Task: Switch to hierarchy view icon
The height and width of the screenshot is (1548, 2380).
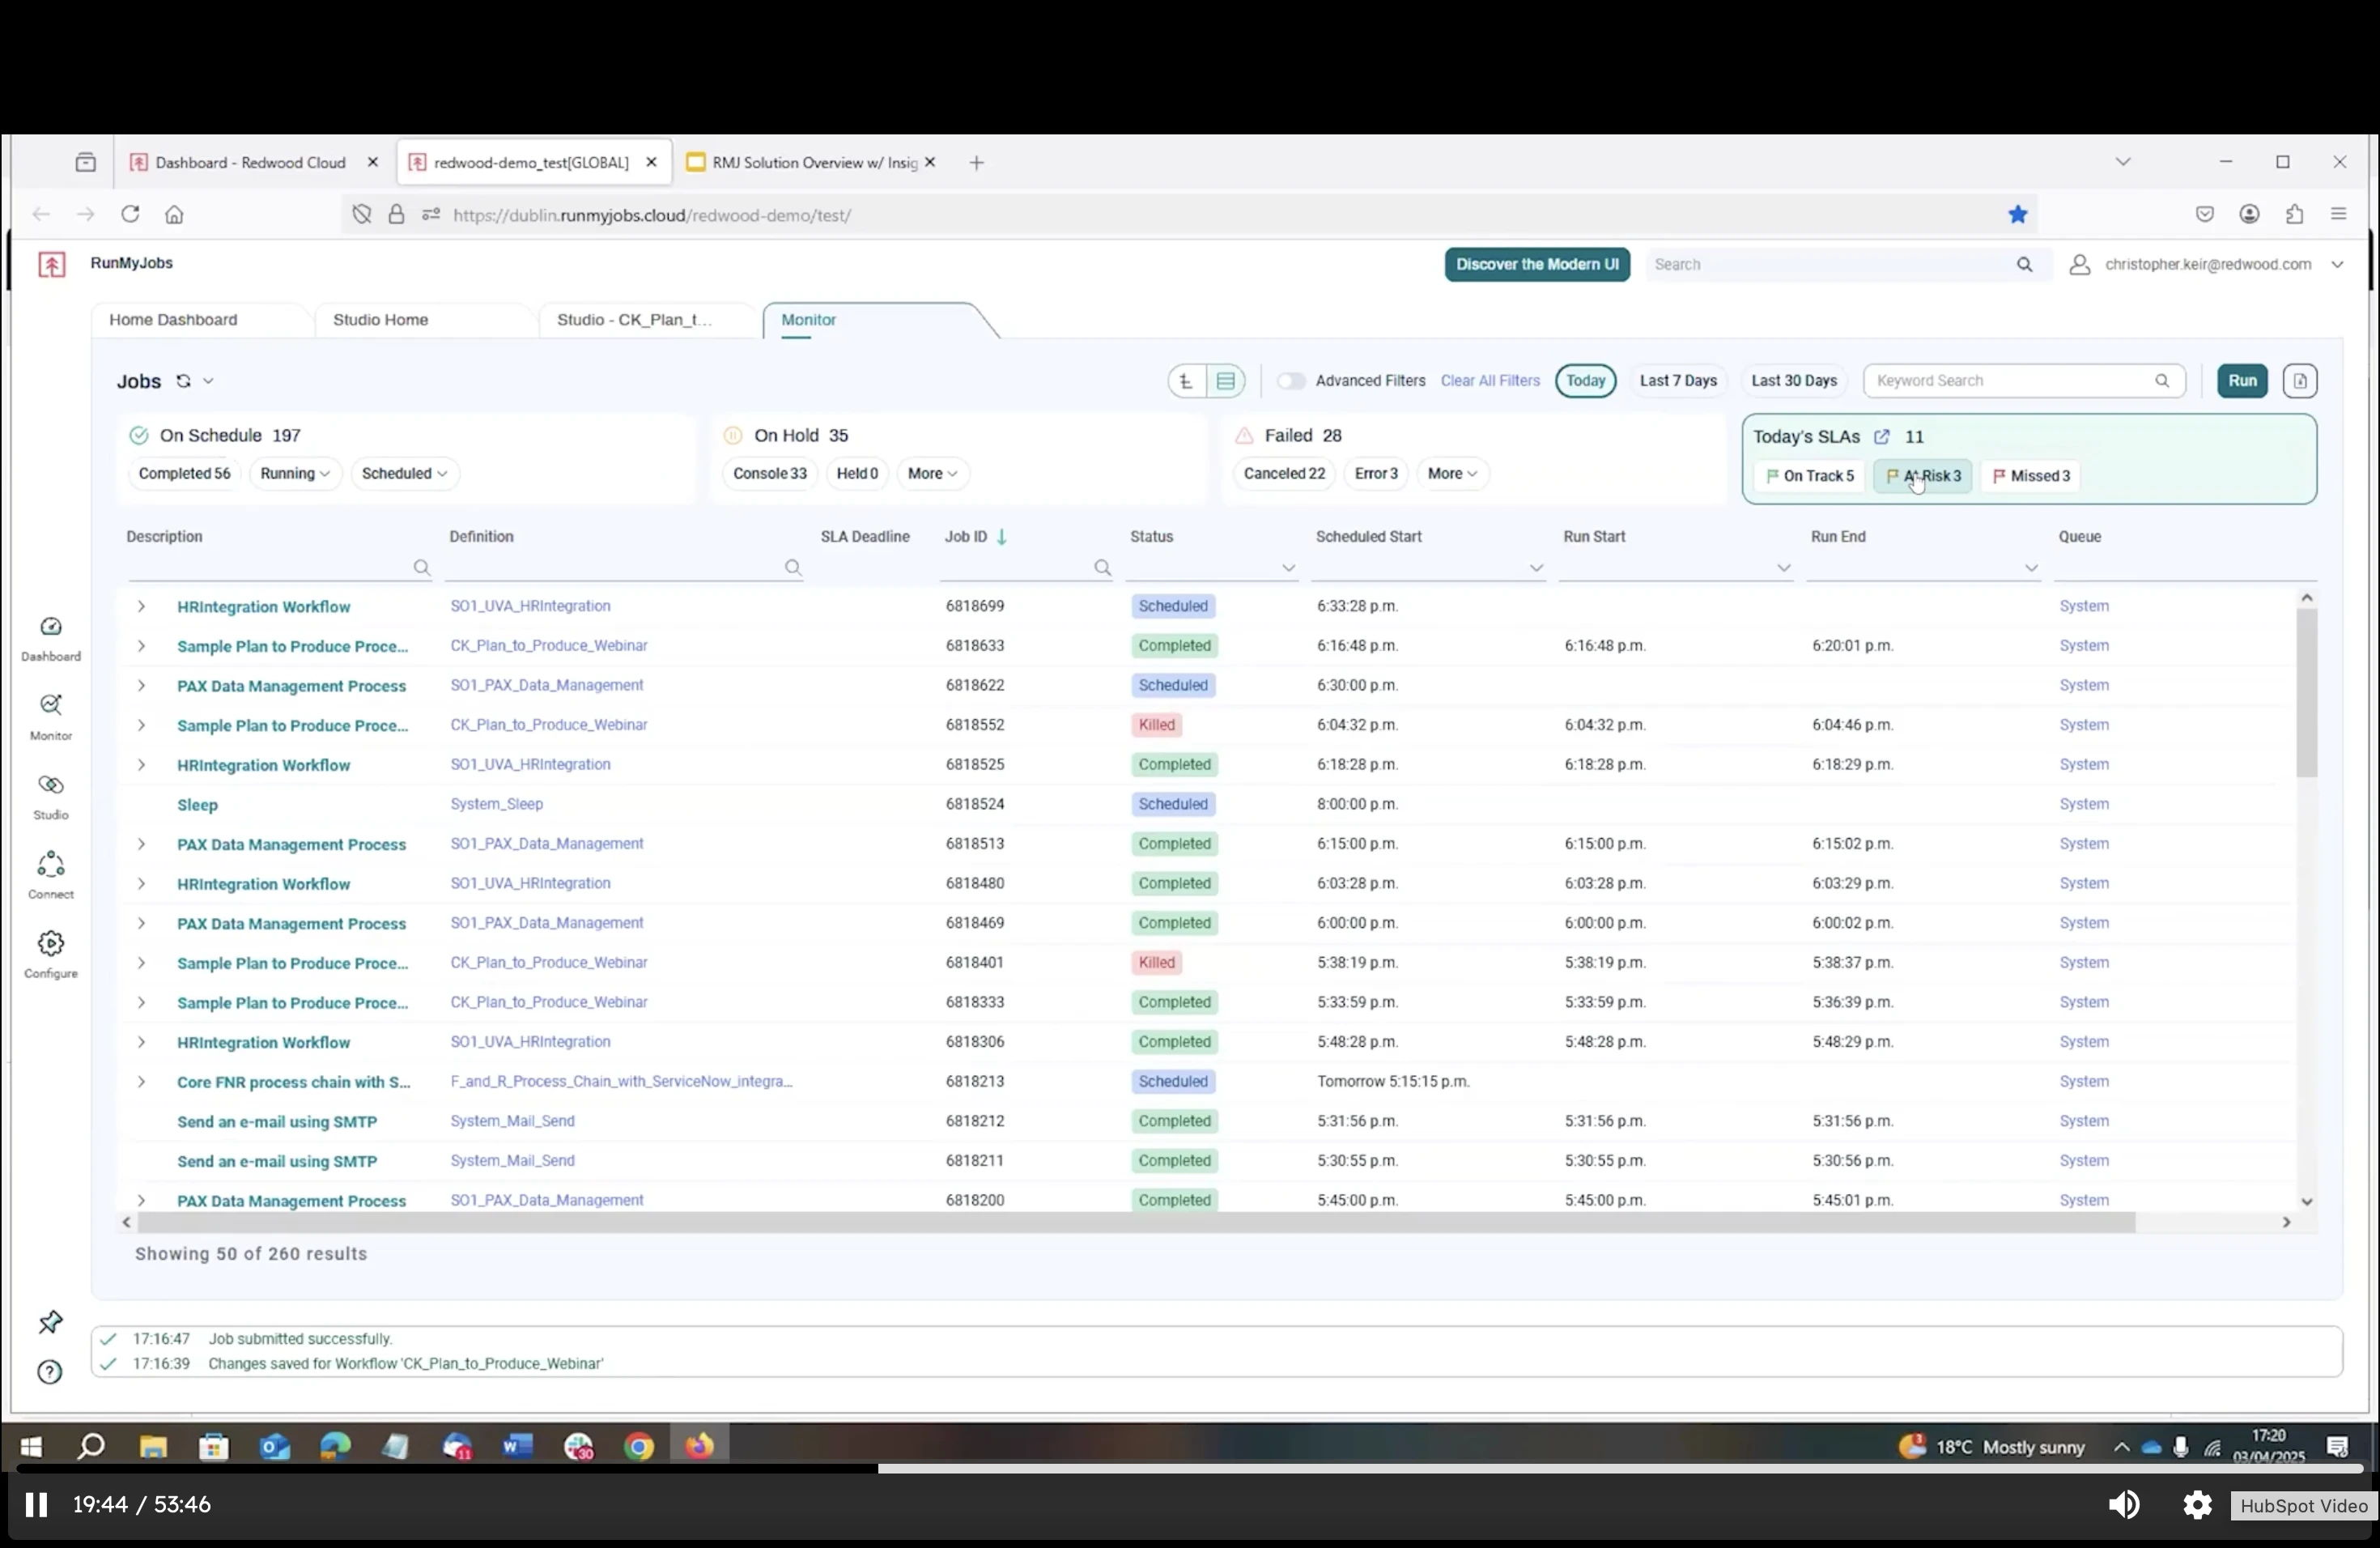Action: [1187, 381]
